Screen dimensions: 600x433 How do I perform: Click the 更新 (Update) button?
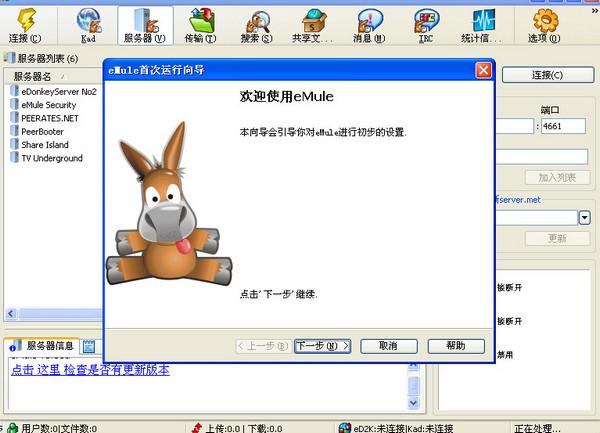(558, 238)
